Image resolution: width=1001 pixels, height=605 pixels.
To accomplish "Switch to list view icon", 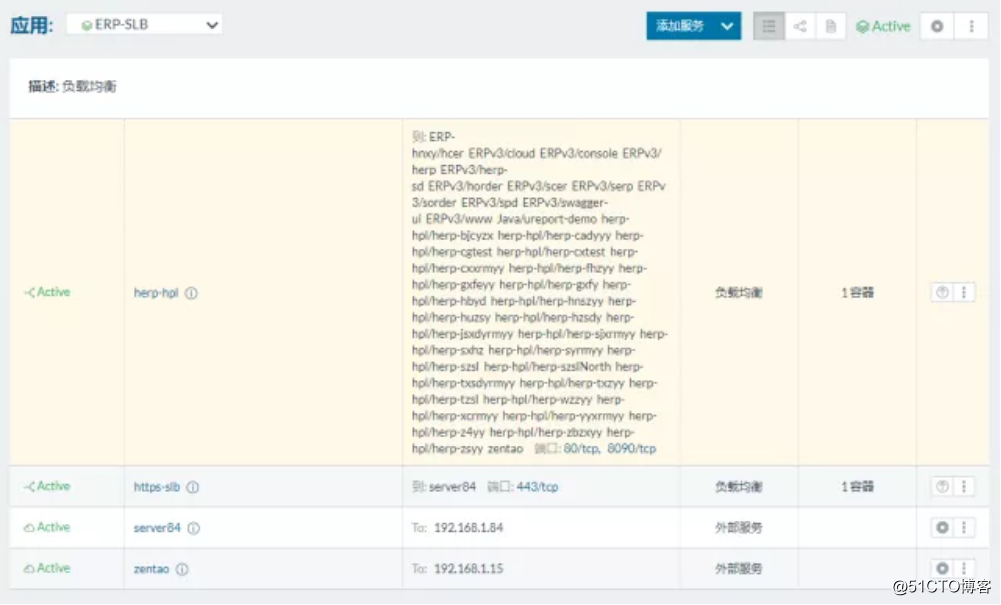I will (769, 26).
